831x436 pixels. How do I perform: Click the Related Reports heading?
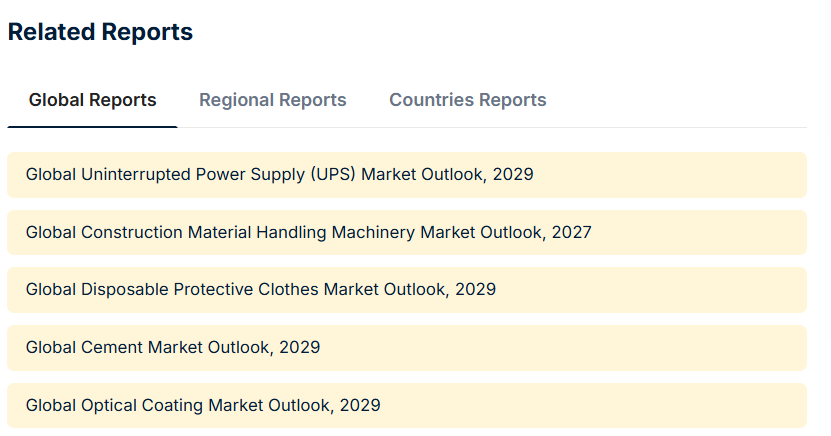[100, 32]
